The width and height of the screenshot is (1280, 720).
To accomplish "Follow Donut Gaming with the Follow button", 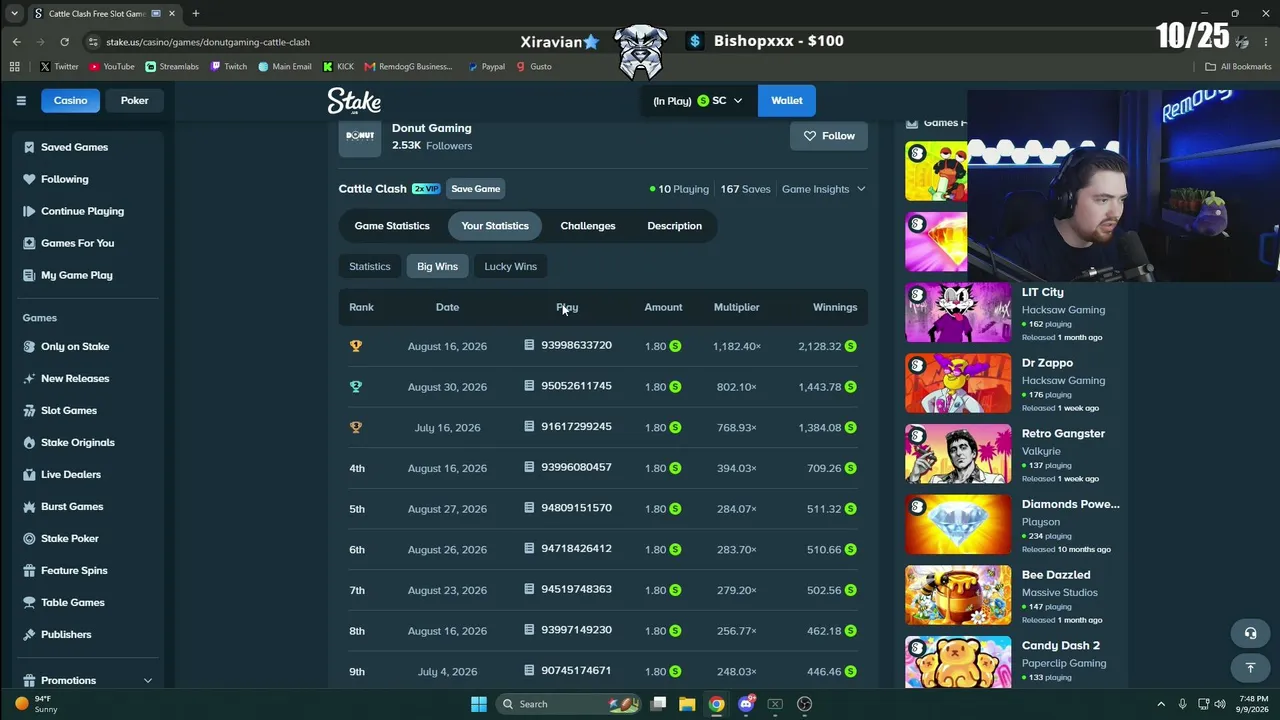I will point(830,136).
